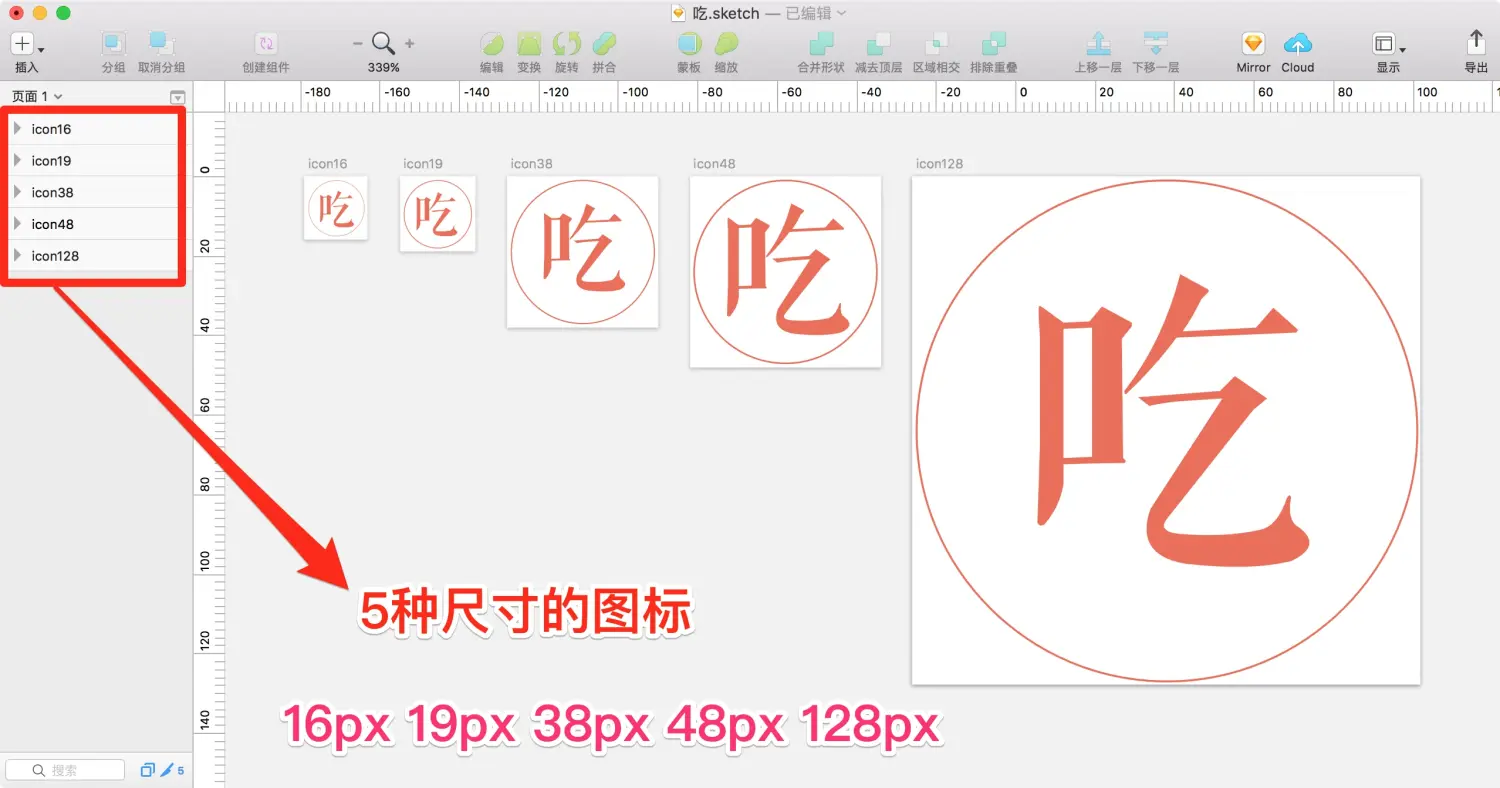Select the large icon128 artboard artwork

coord(1166,431)
